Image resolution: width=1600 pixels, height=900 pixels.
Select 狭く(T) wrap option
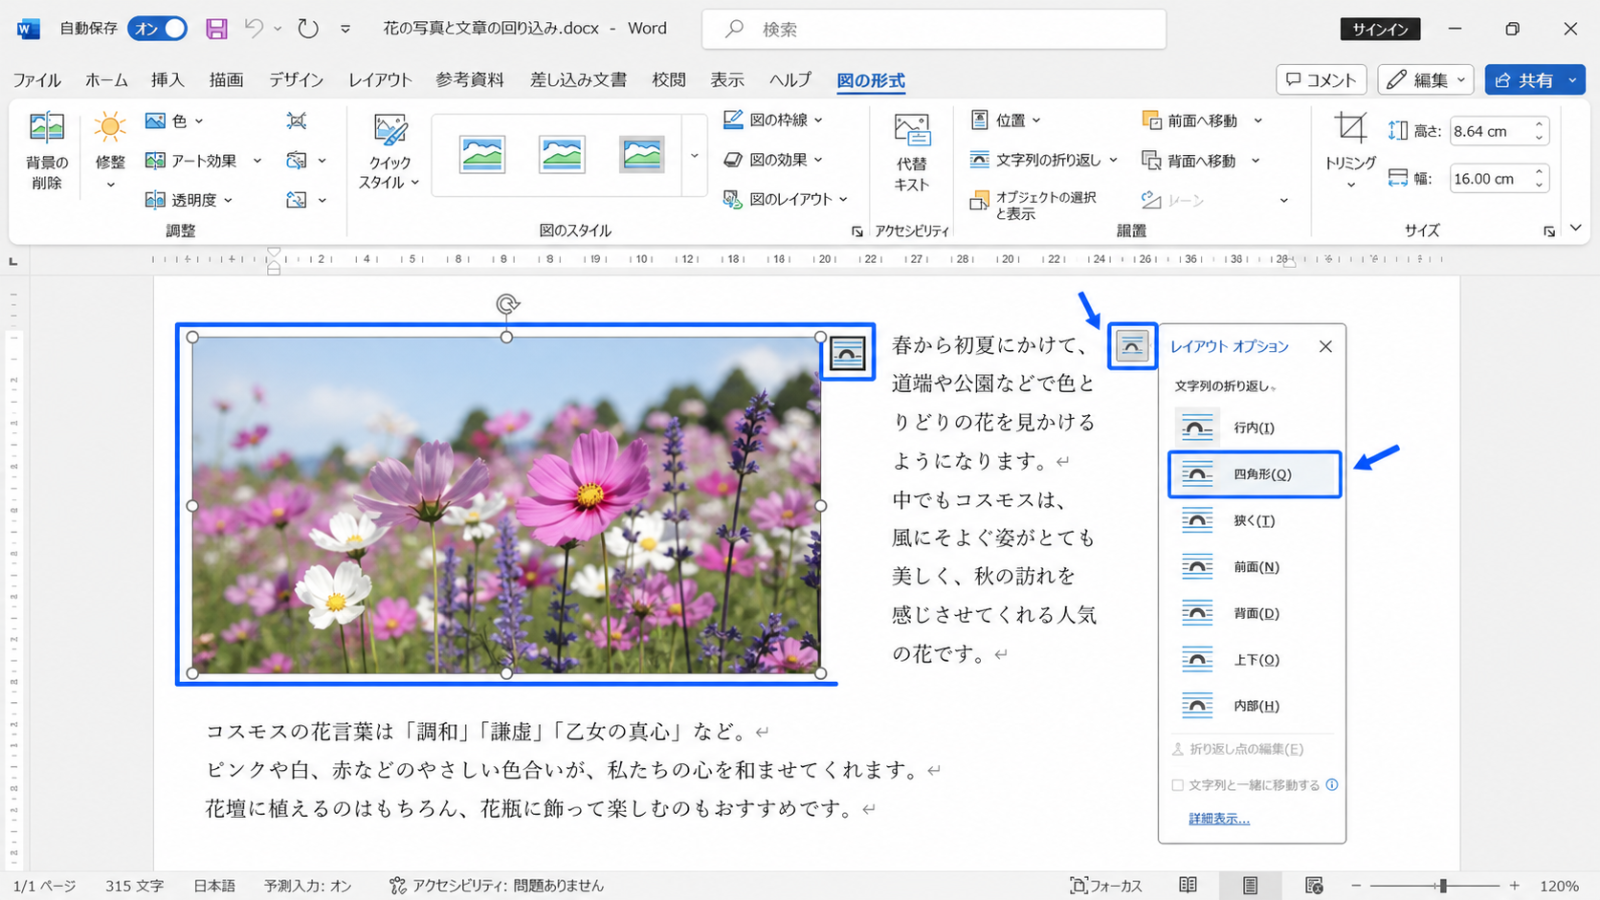(x=1254, y=521)
